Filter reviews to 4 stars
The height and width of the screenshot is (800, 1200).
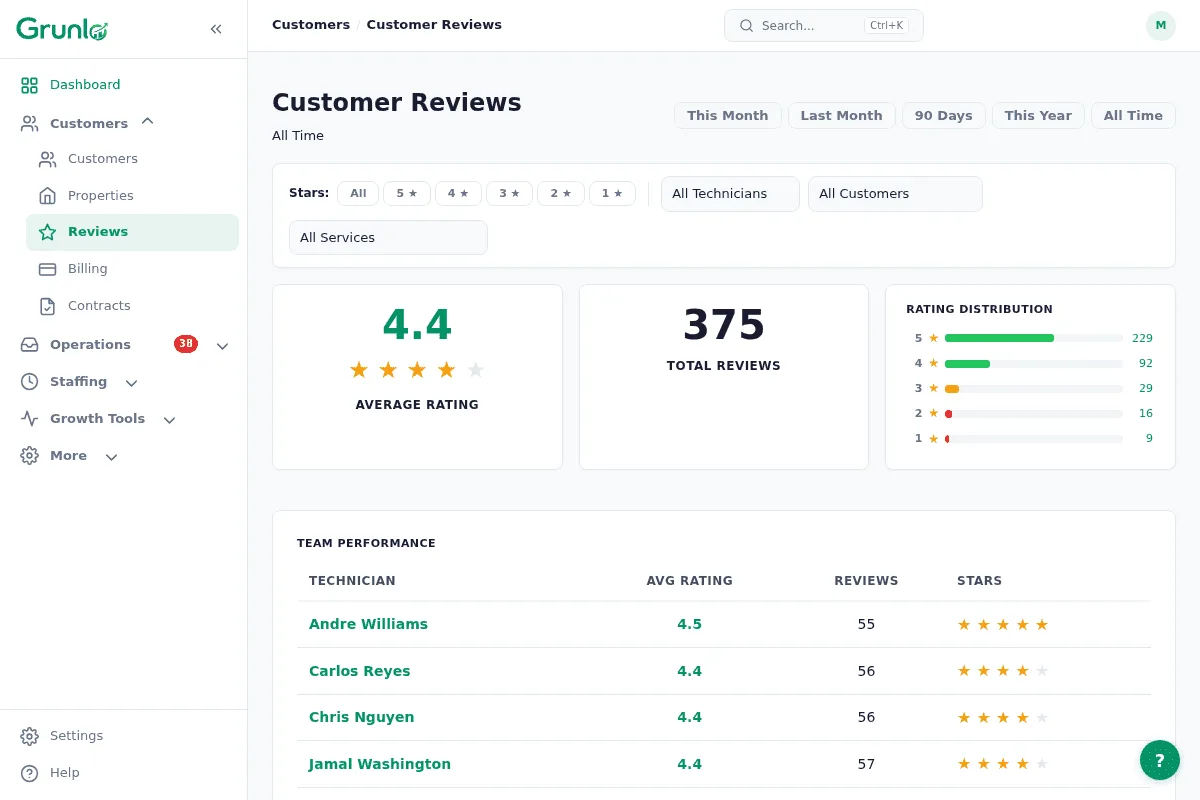tap(458, 194)
